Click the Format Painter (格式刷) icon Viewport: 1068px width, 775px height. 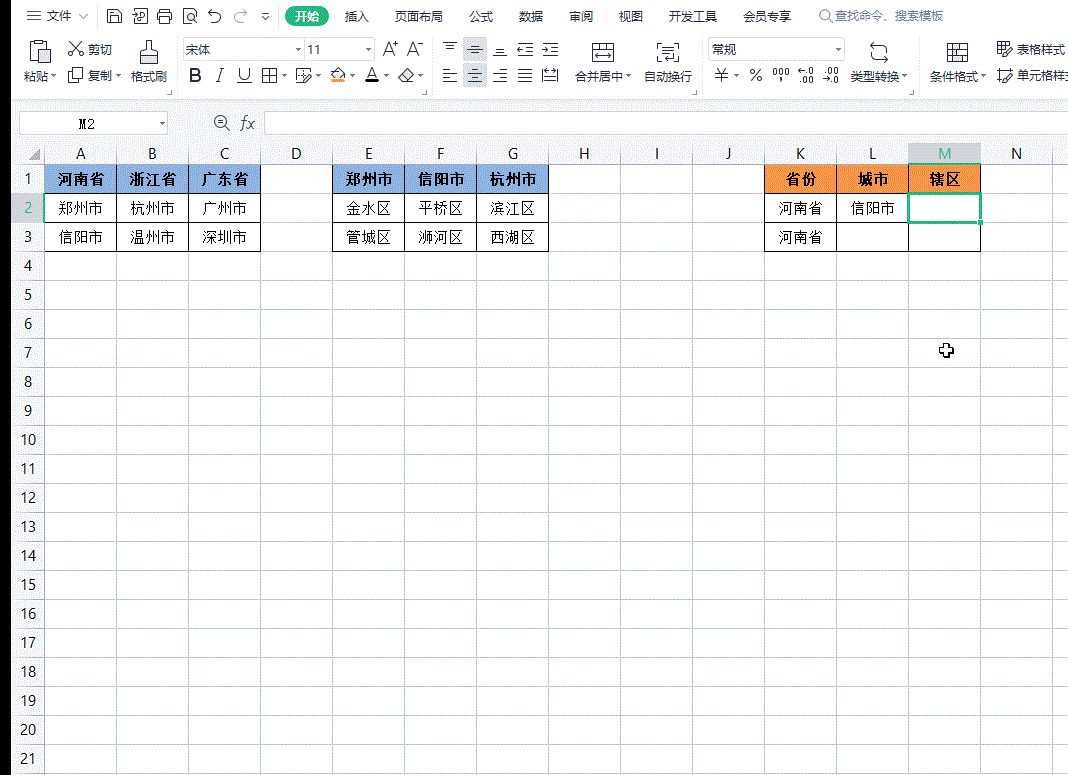148,52
